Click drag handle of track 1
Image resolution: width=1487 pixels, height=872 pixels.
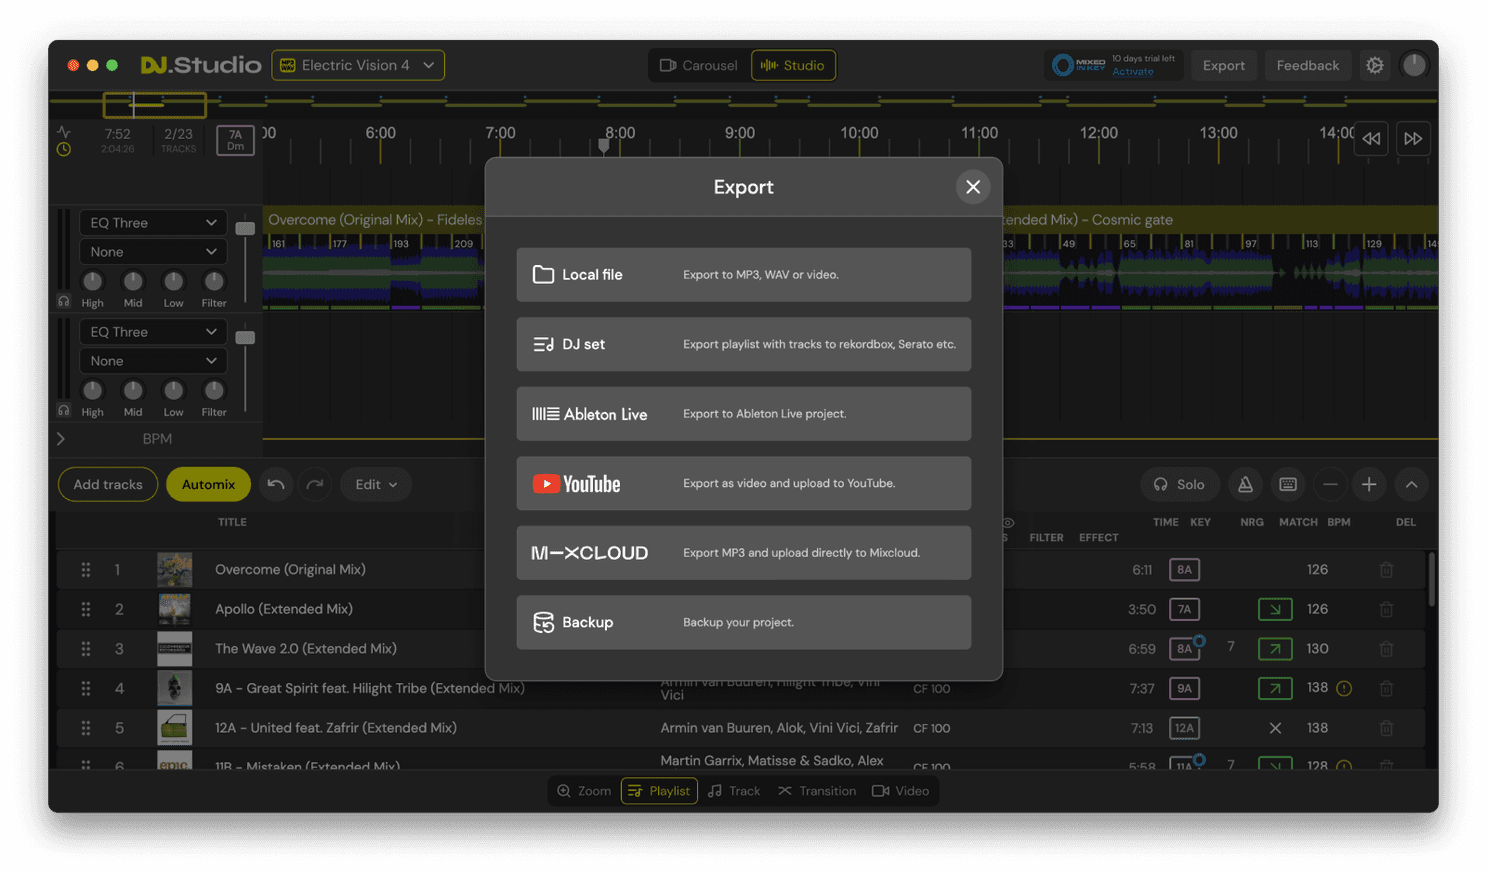(86, 570)
